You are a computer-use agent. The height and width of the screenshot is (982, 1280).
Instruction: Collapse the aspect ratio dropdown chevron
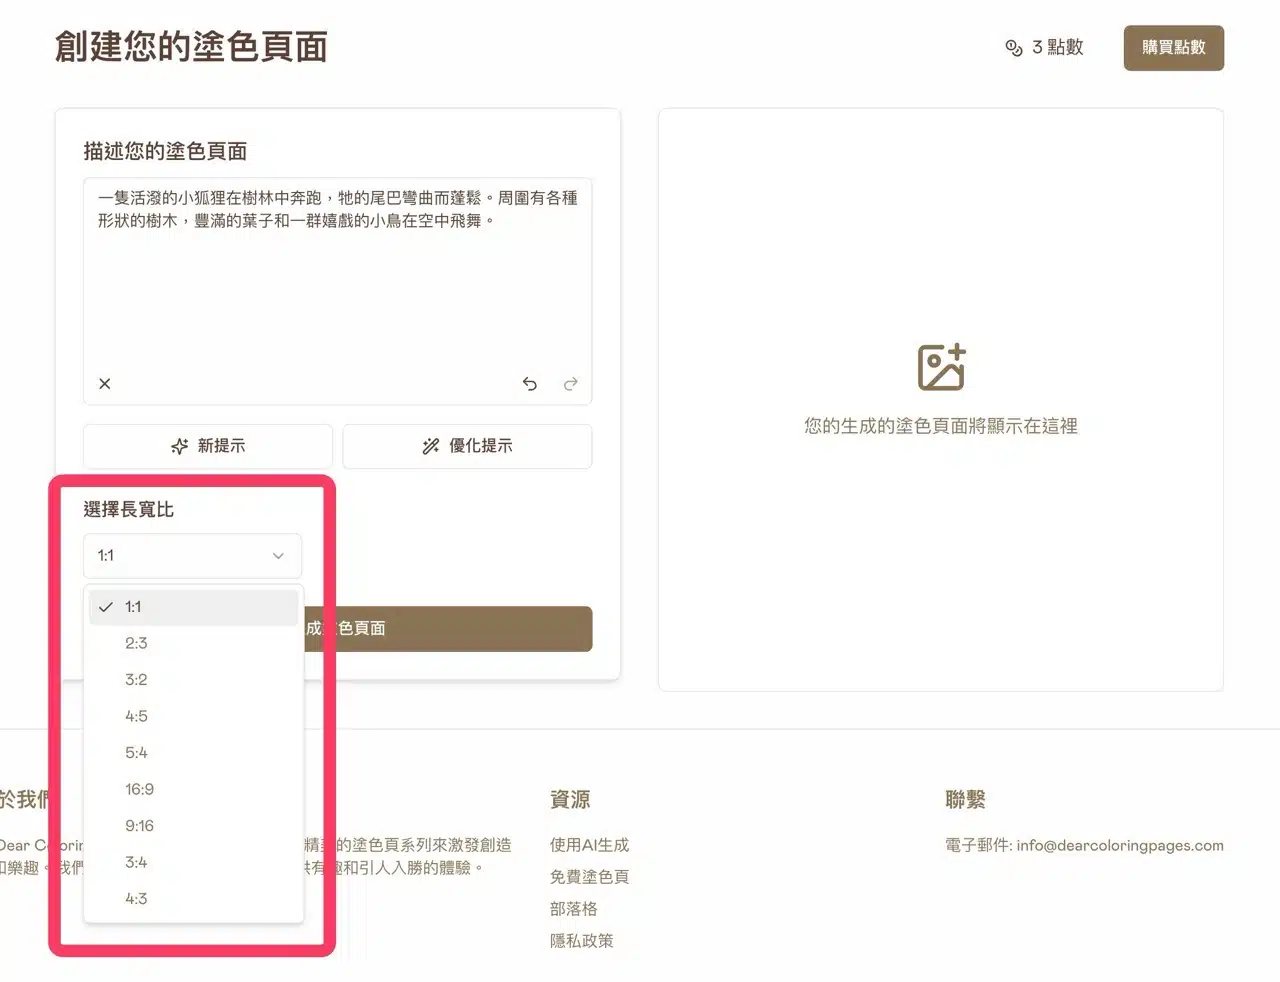278,556
